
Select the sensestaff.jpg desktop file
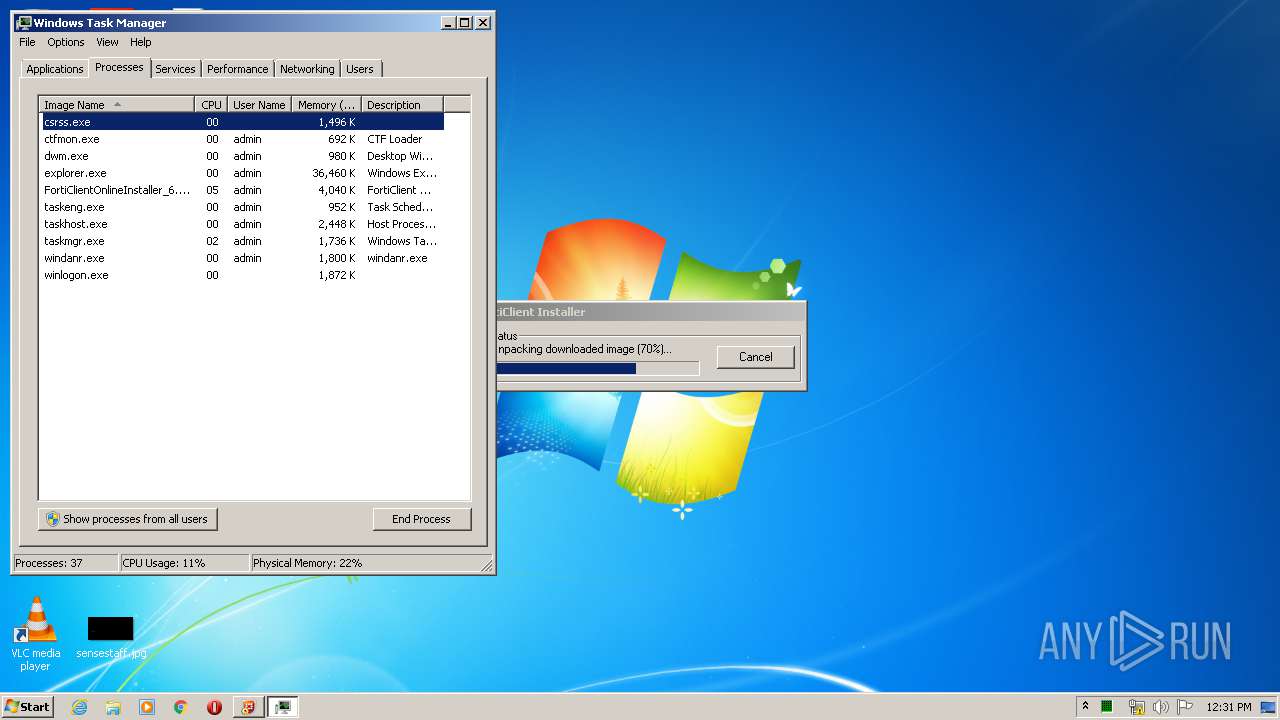[111, 638]
